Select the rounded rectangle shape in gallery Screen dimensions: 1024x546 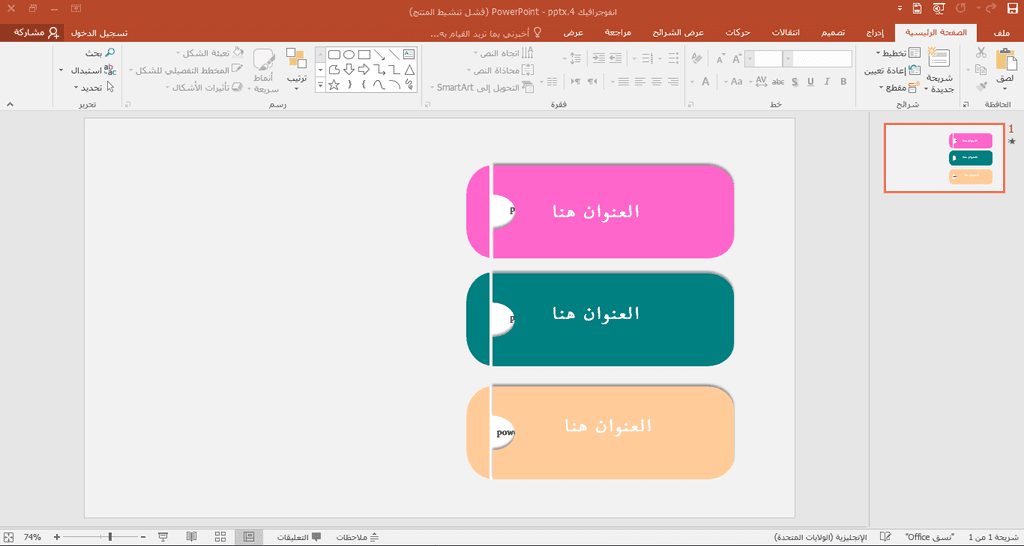tap(334, 54)
